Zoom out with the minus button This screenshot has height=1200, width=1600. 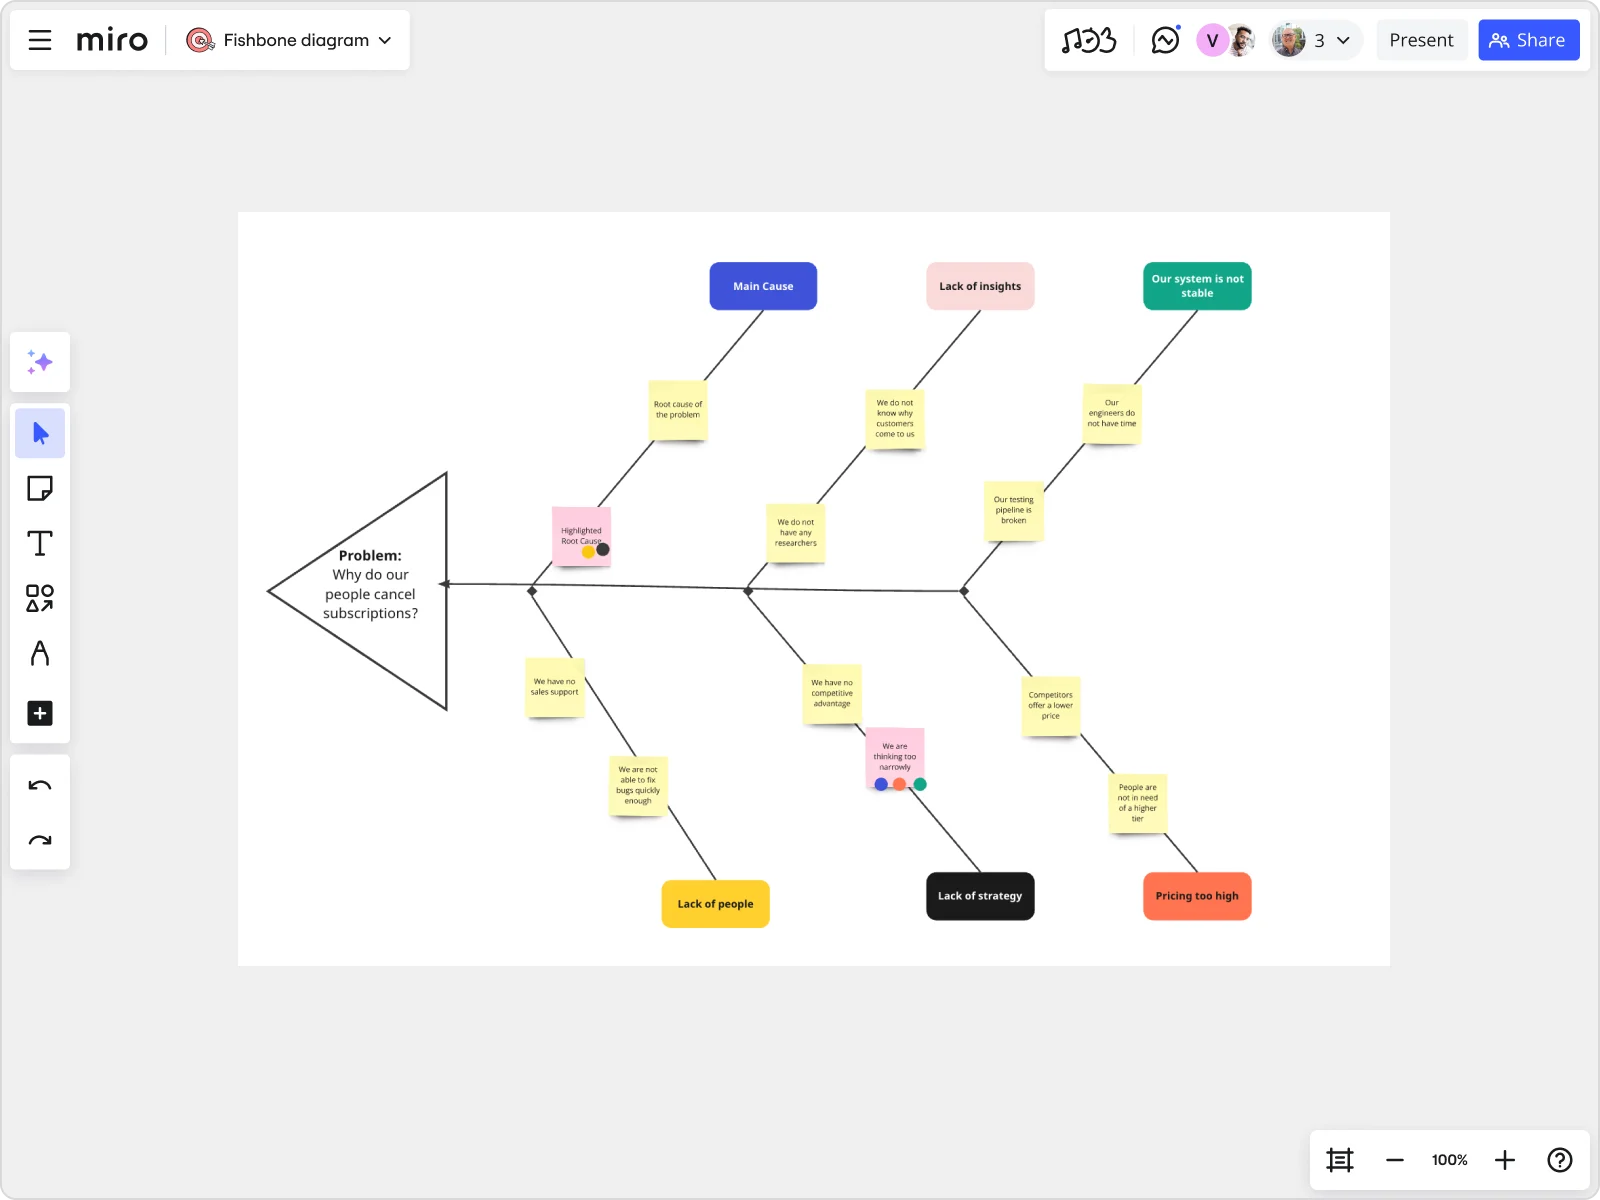pos(1394,1160)
